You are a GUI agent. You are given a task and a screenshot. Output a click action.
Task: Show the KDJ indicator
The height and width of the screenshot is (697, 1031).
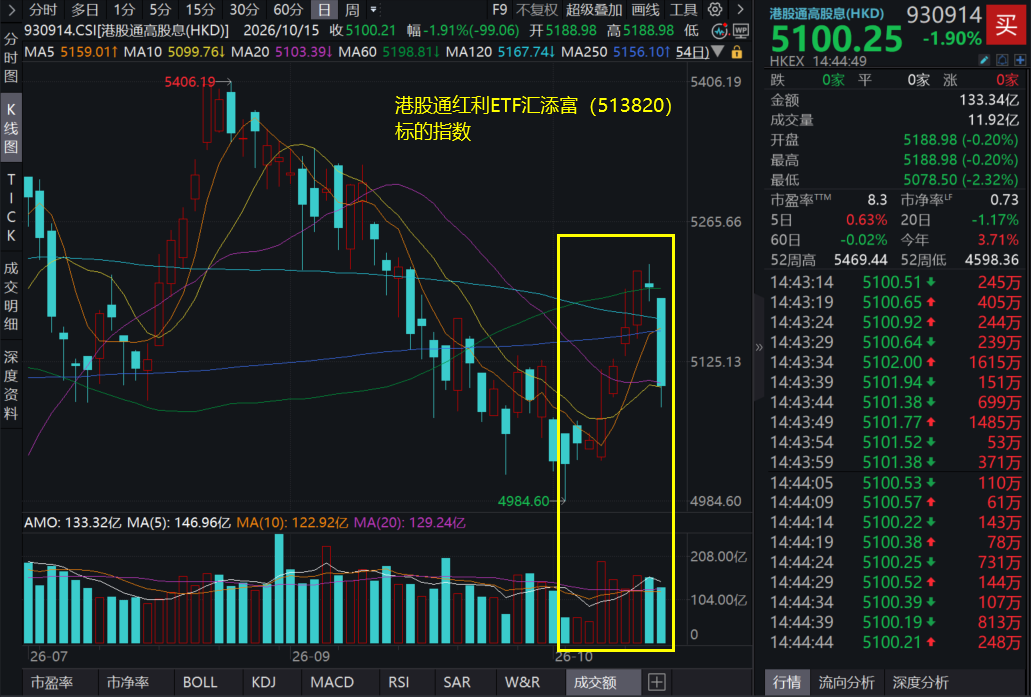[x=264, y=683]
